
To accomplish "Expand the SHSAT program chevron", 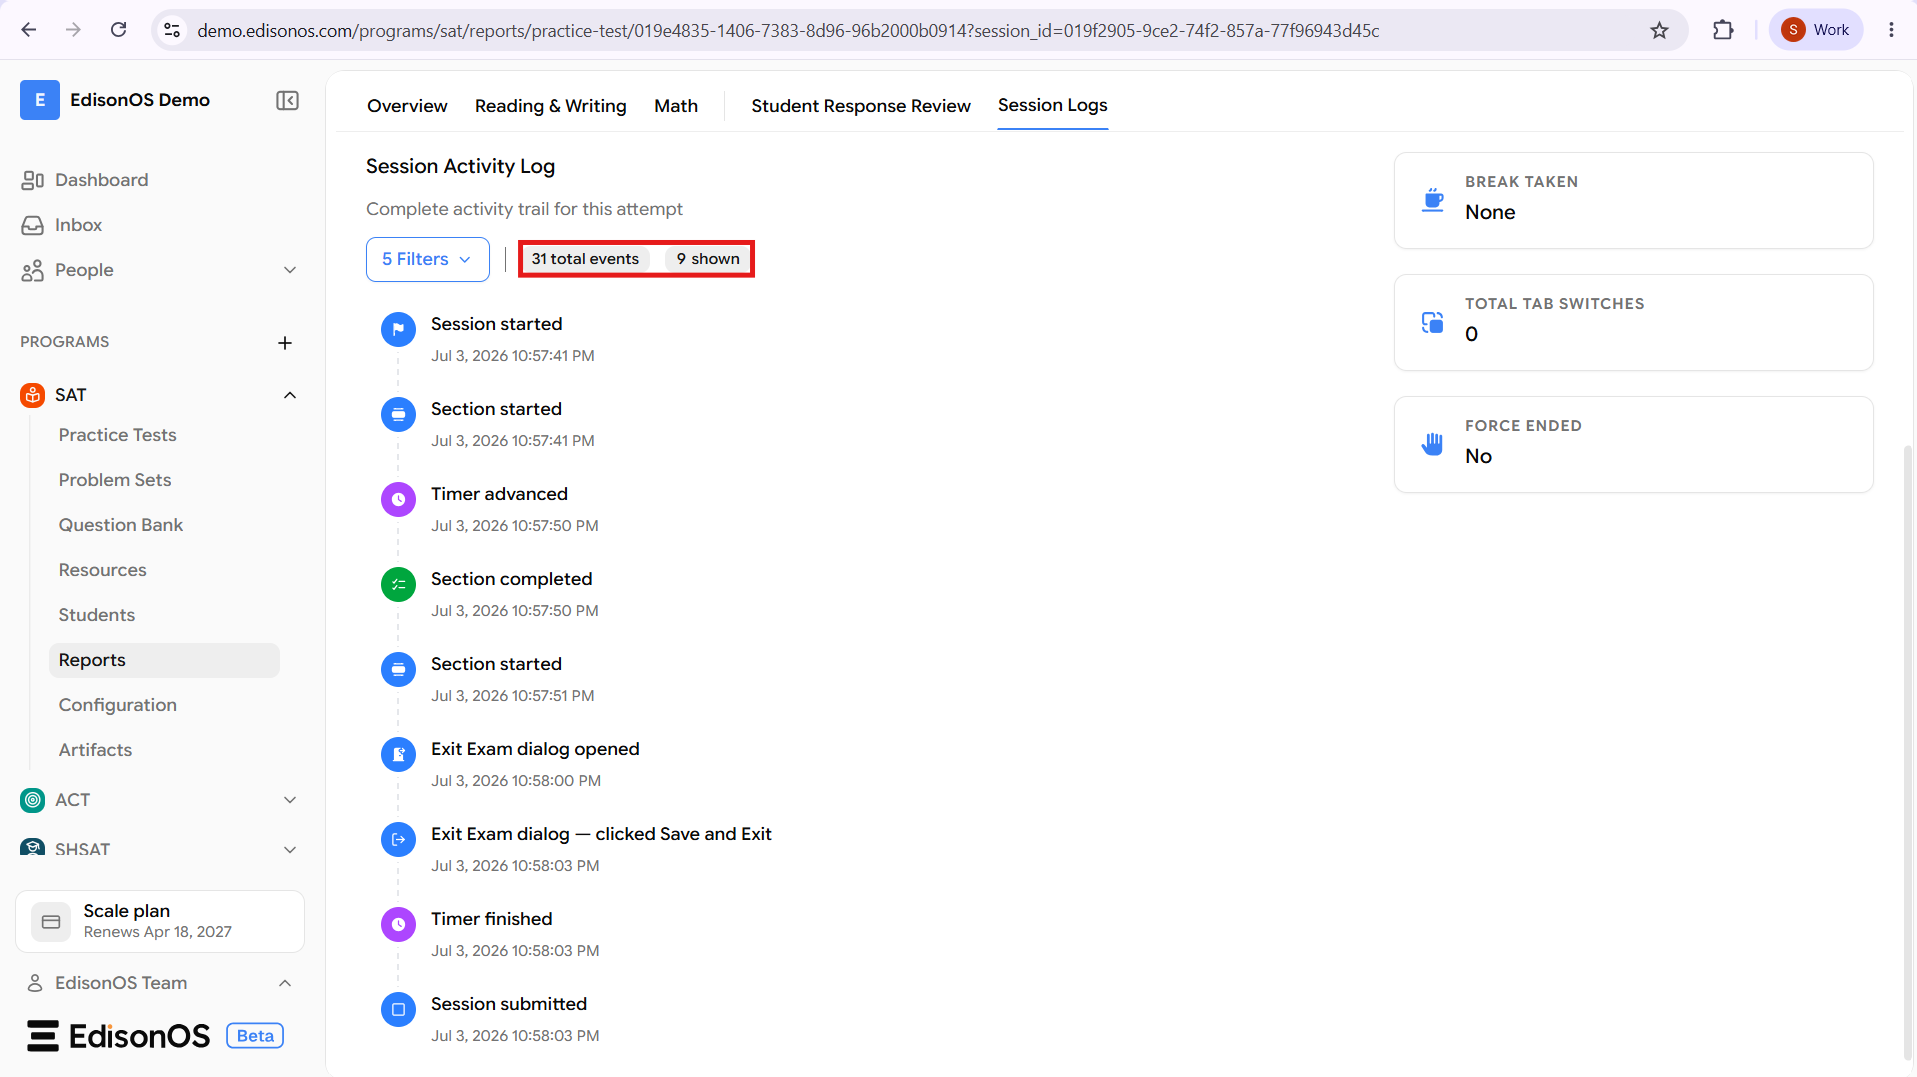I will [290, 849].
